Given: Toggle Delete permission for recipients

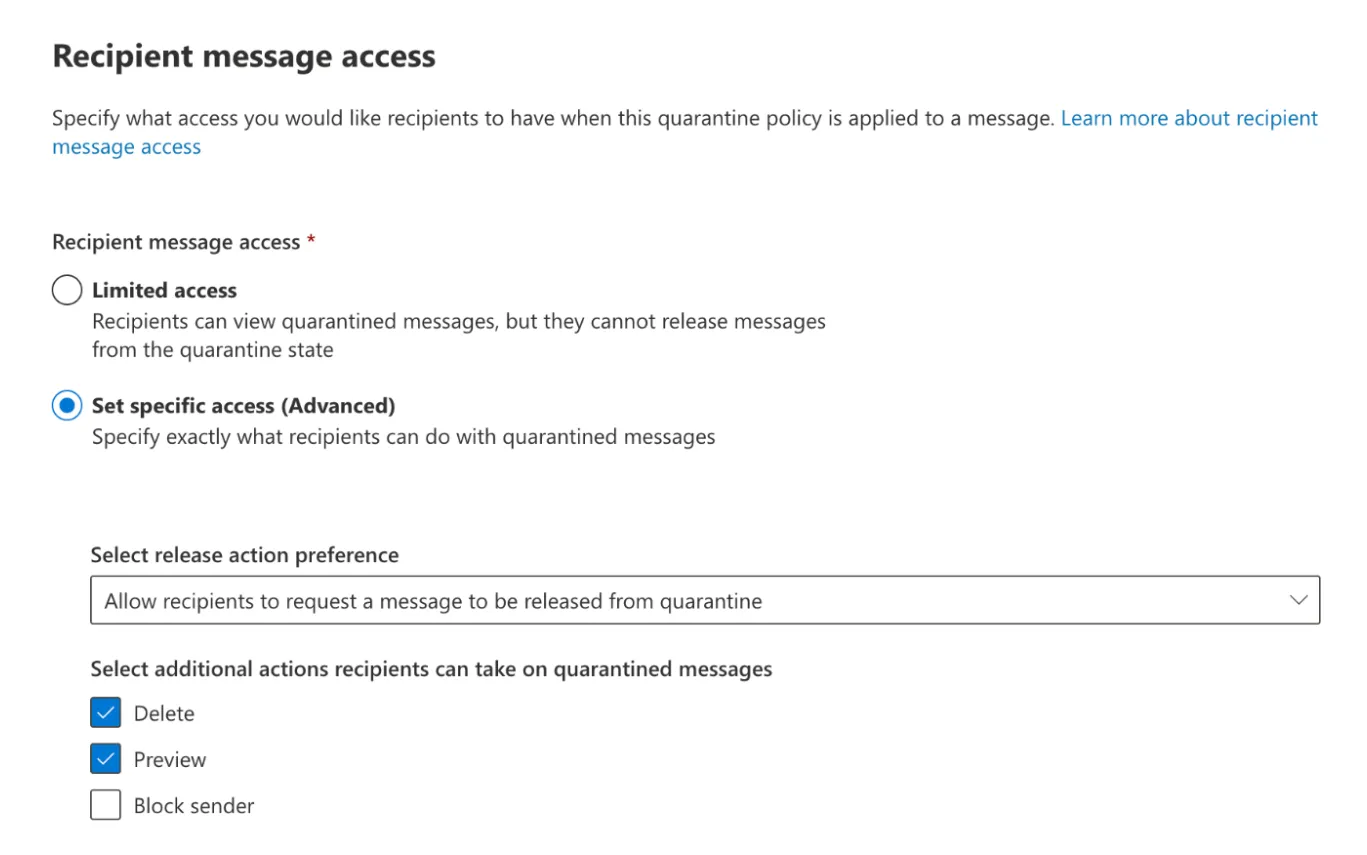Looking at the screenshot, I should pos(105,712).
